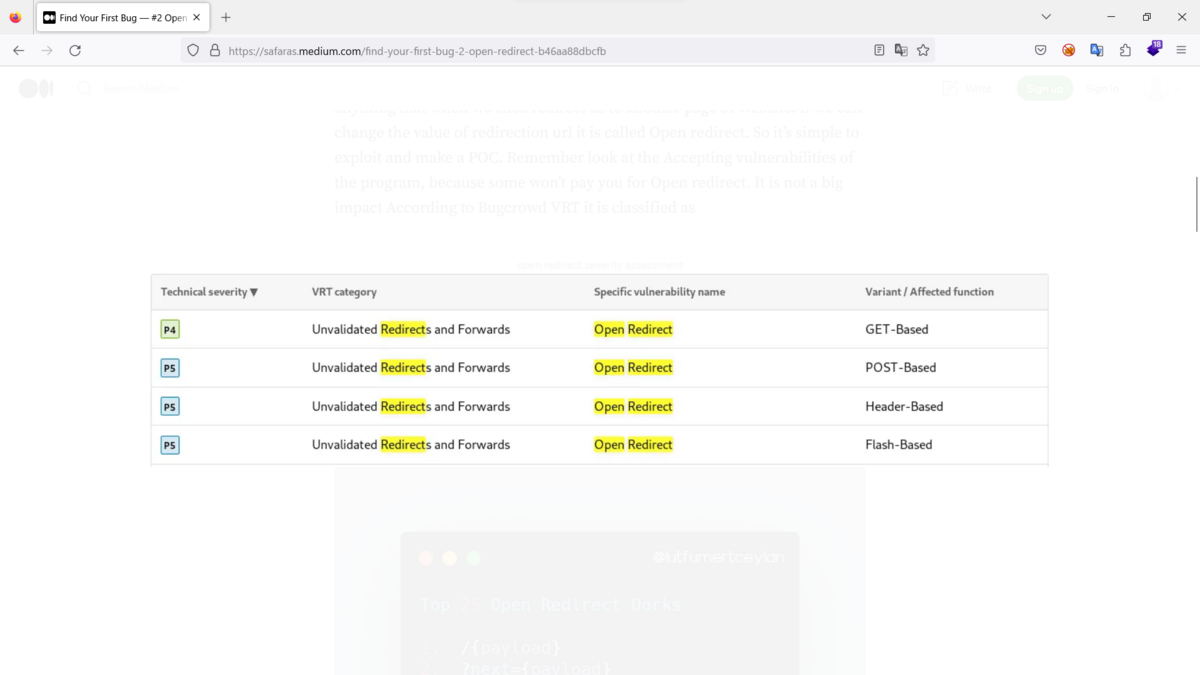Select Open Redirect in the POST-Based row

633,368
